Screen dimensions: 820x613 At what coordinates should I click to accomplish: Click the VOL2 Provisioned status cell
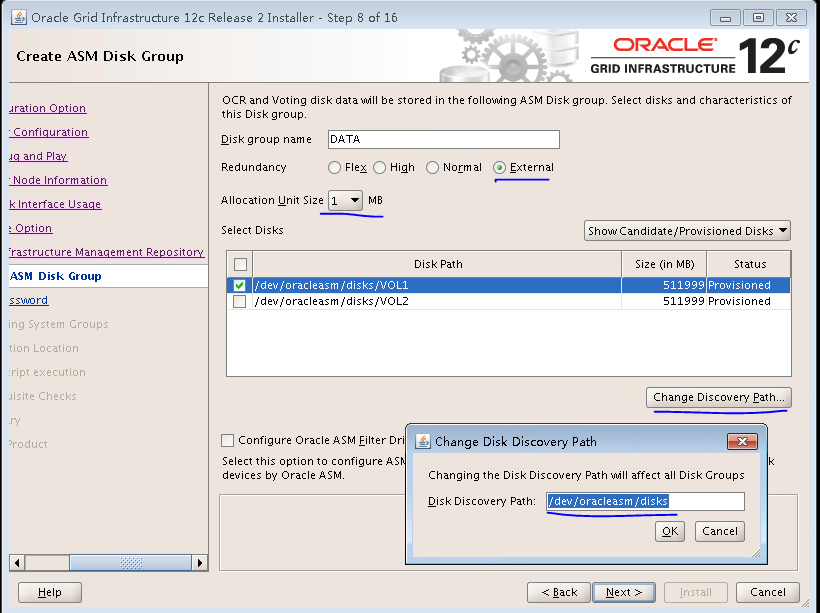[748, 301]
